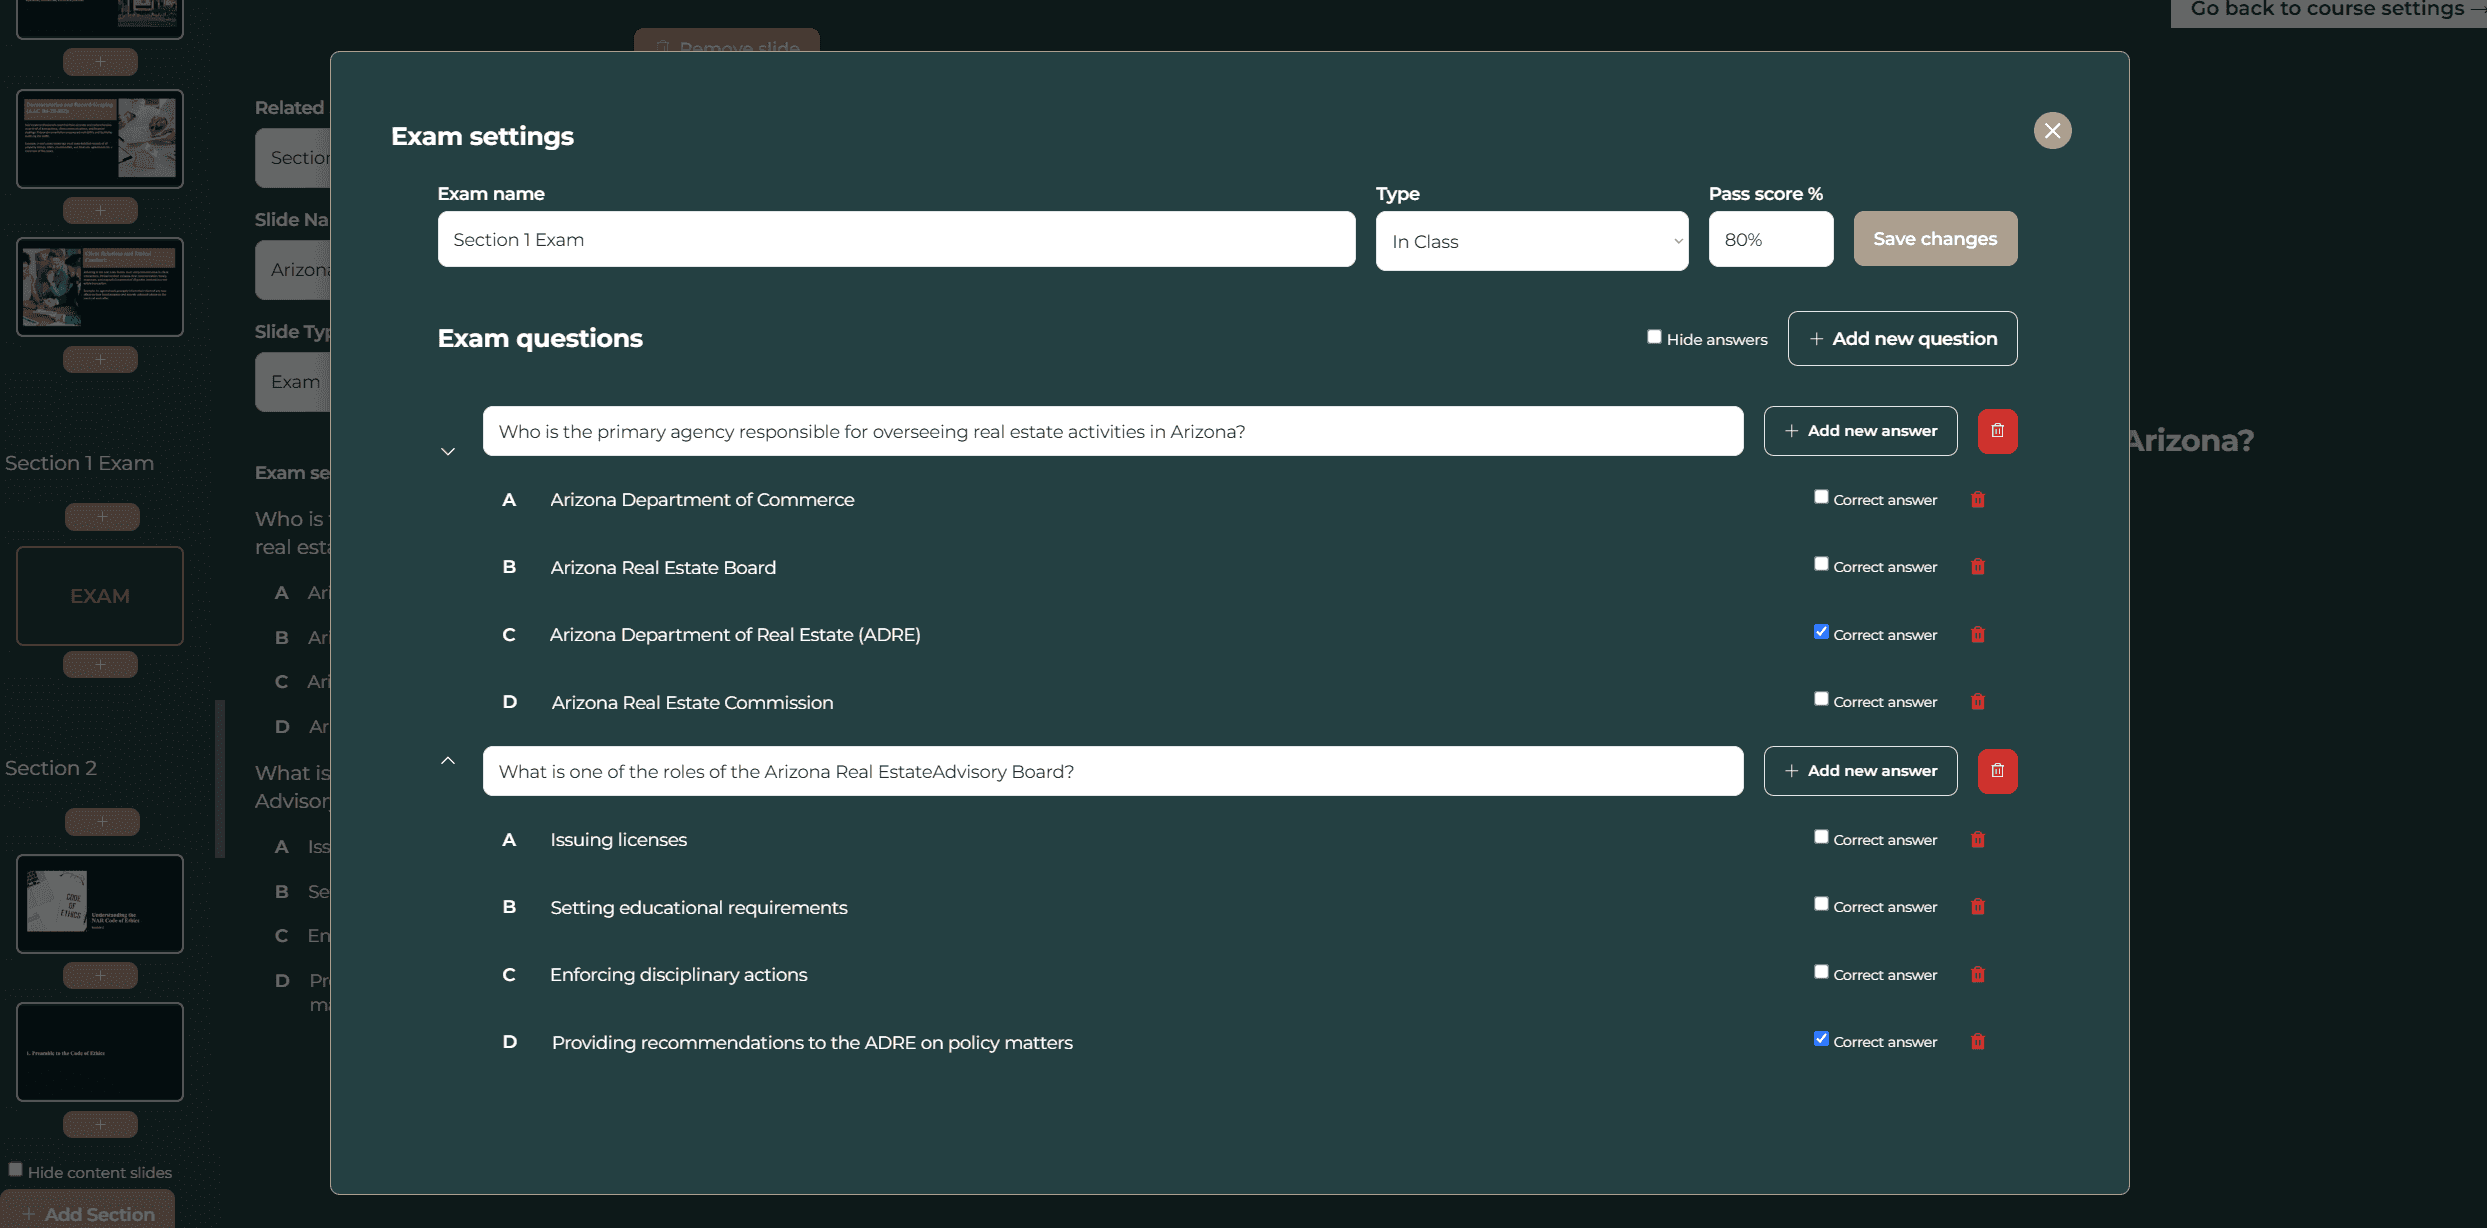Screen dimensions: 2487x1228
Task: Delete answer Arizona Department of Commerce
Action: coord(1977,500)
